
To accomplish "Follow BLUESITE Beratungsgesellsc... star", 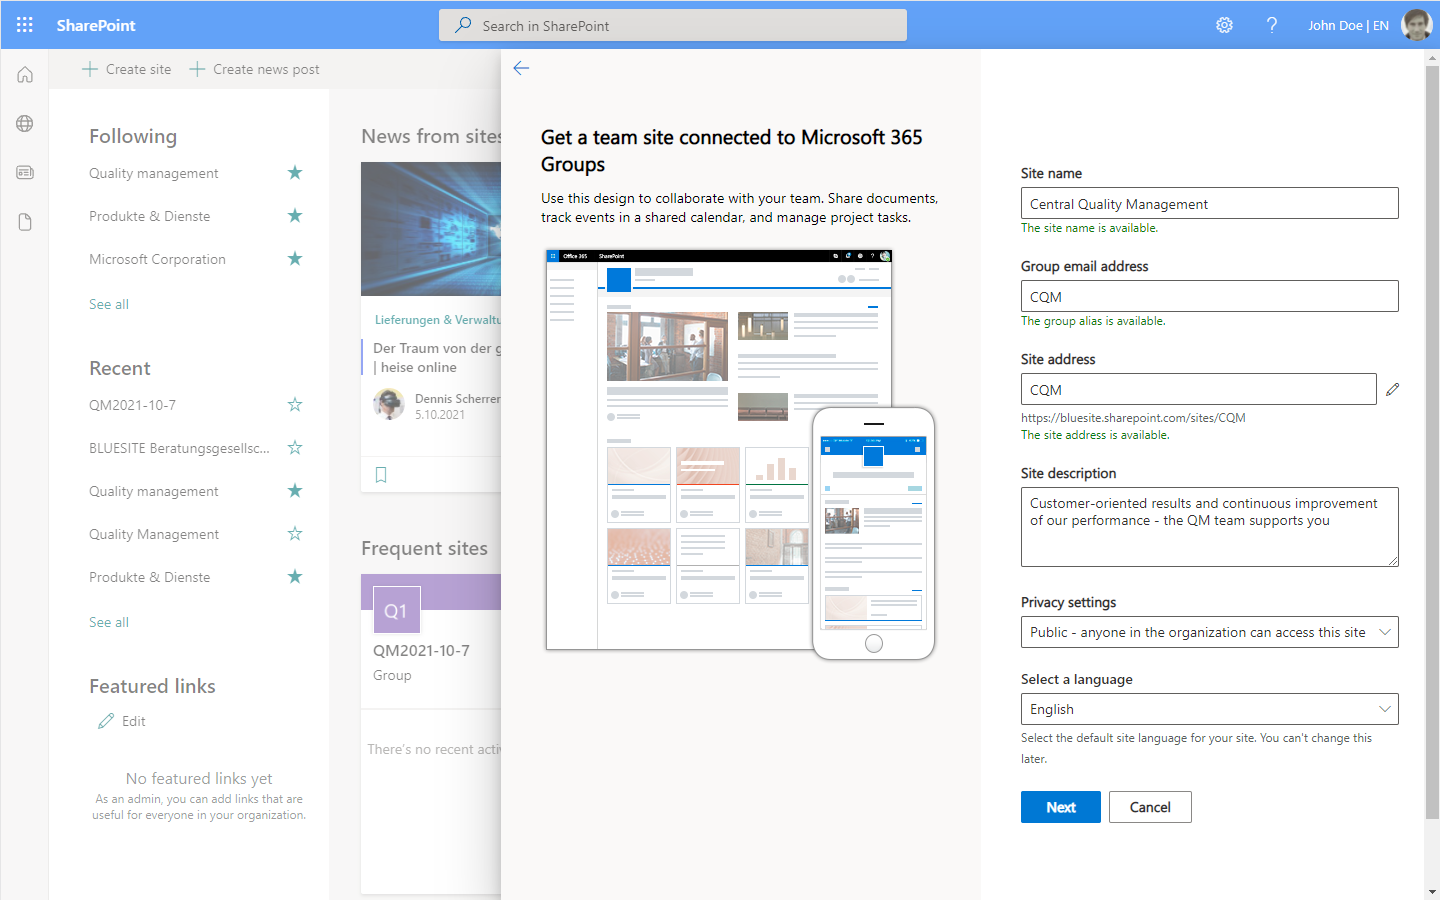I will 295,448.
